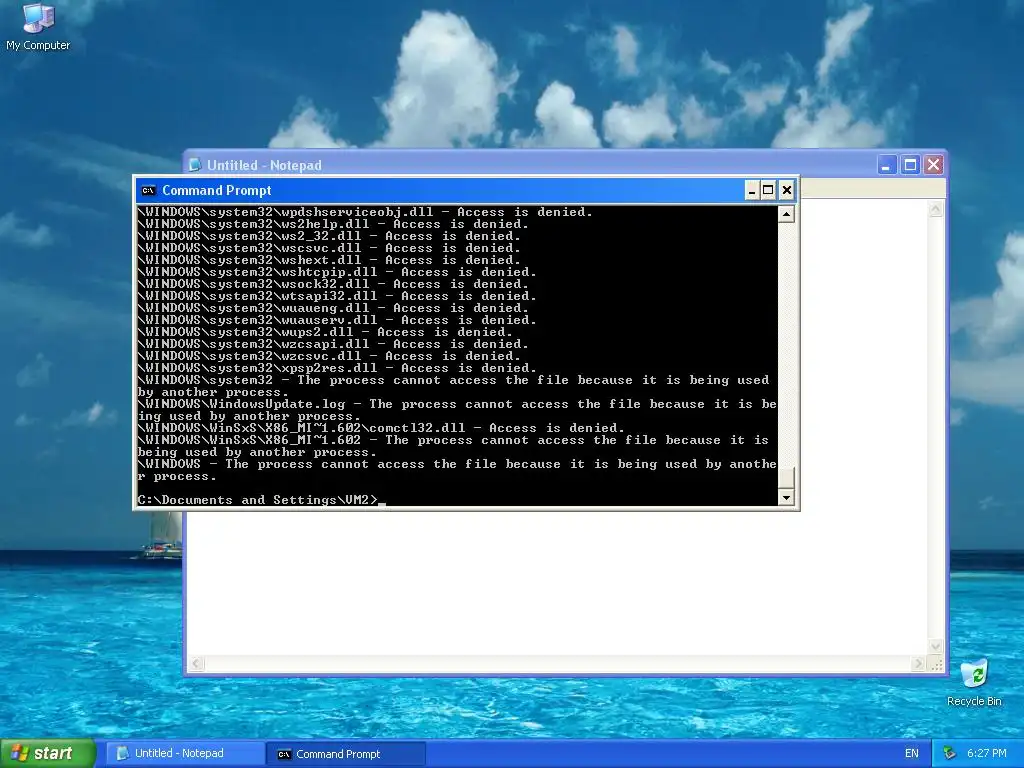Screen dimensions: 1024x768
Task: Click the ws2help.dll access denied line
Action: tap(334, 224)
